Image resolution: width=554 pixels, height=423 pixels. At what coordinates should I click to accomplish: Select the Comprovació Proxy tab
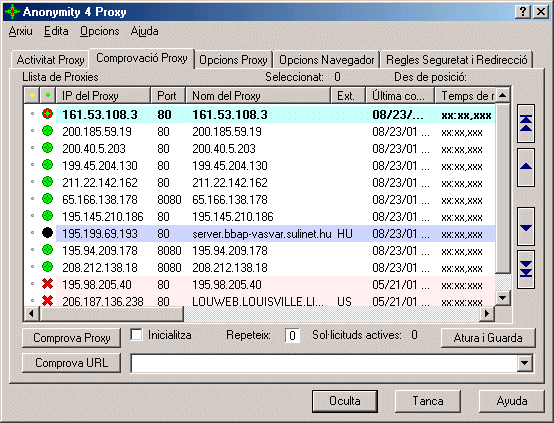tap(142, 58)
